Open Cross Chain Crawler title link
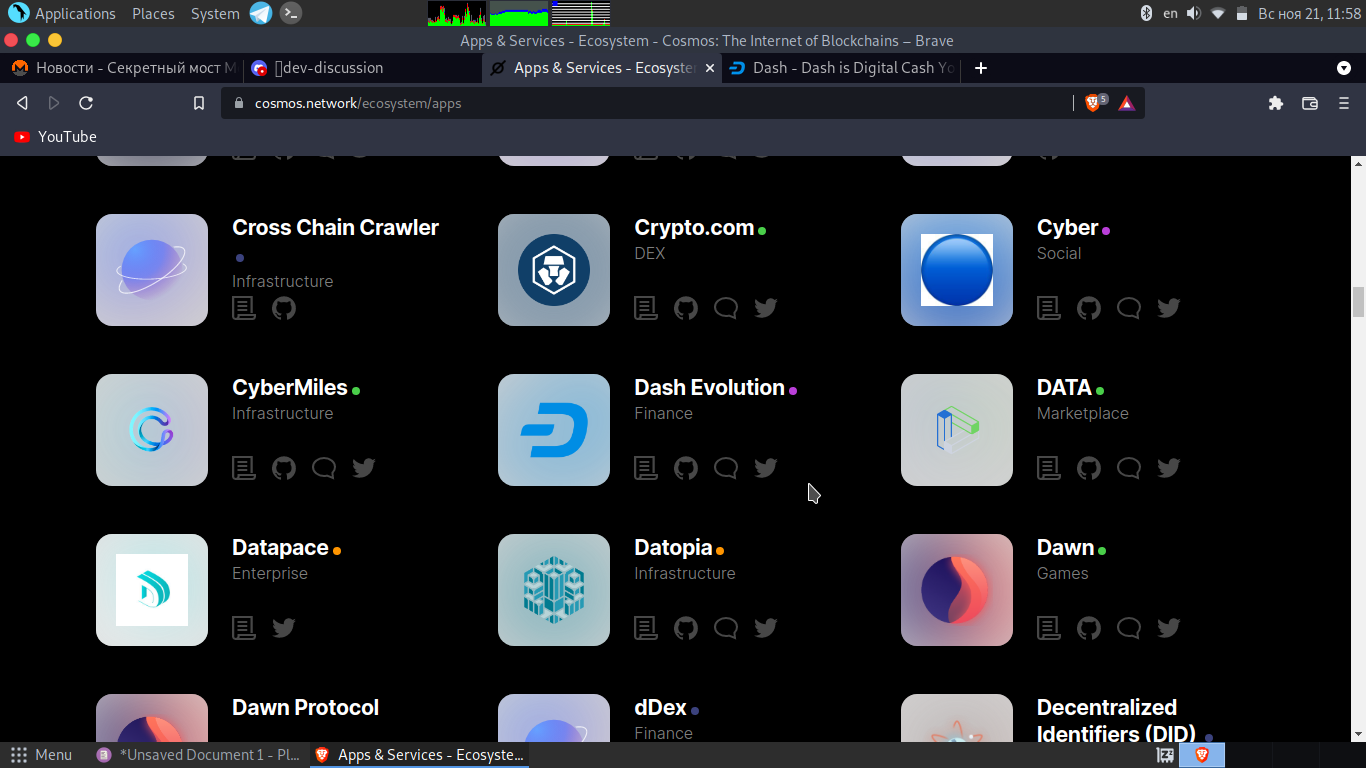 (x=335, y=227)
